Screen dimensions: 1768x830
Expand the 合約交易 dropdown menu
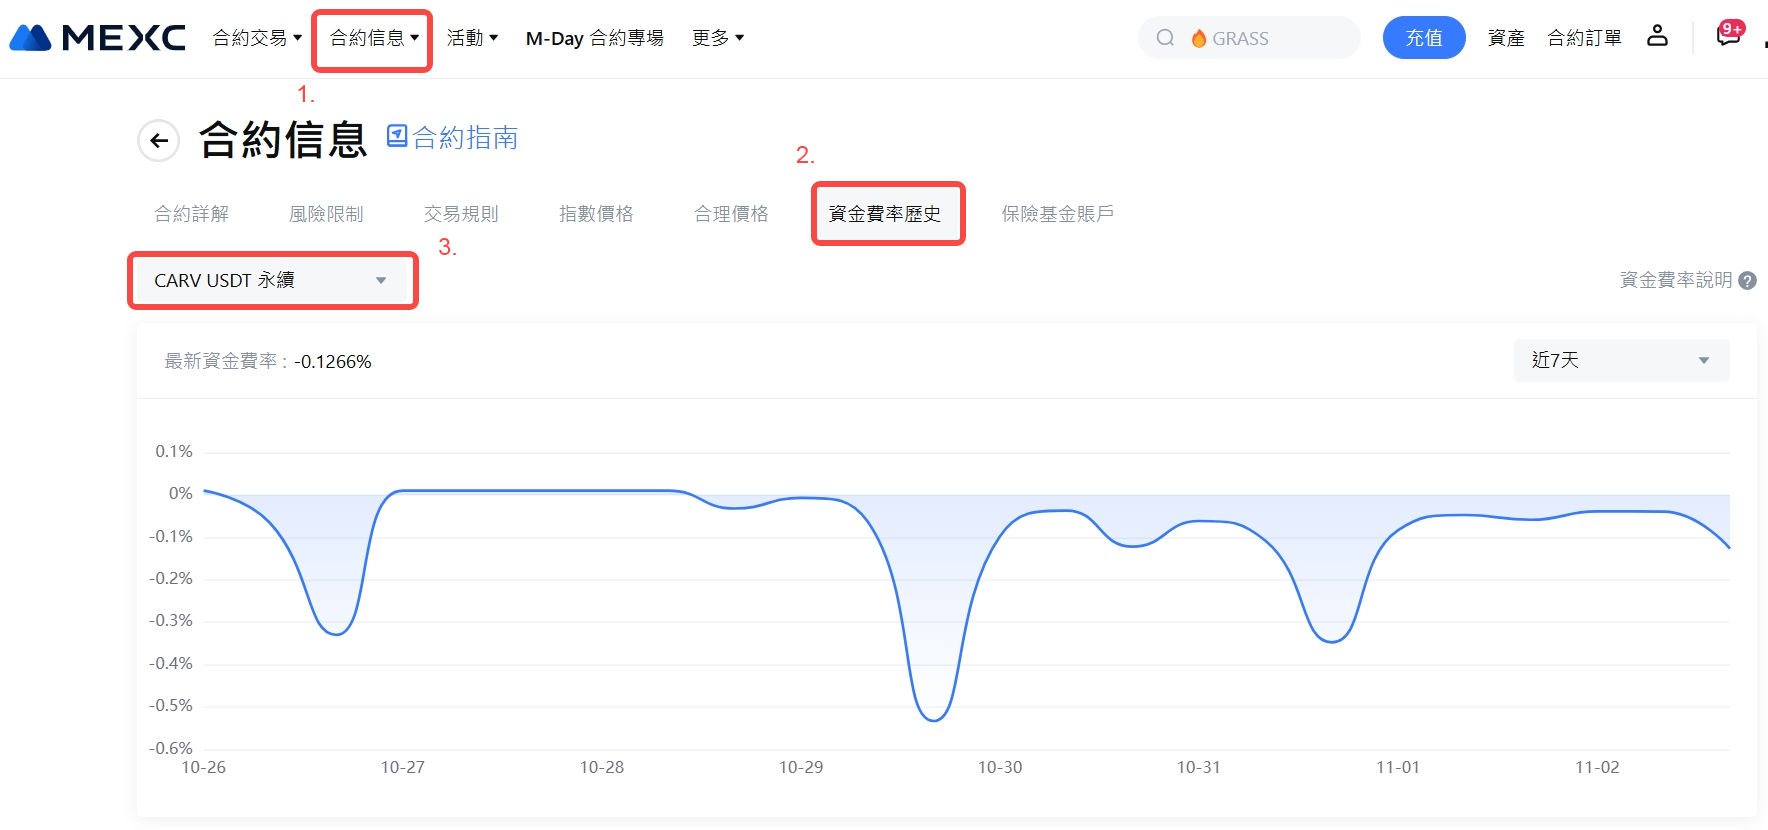pyautogui.click(x=257, y=38)
